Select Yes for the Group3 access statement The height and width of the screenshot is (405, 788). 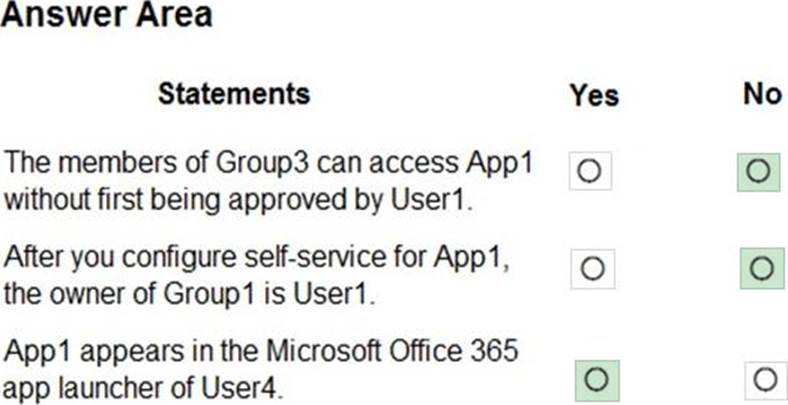(590, 171)
